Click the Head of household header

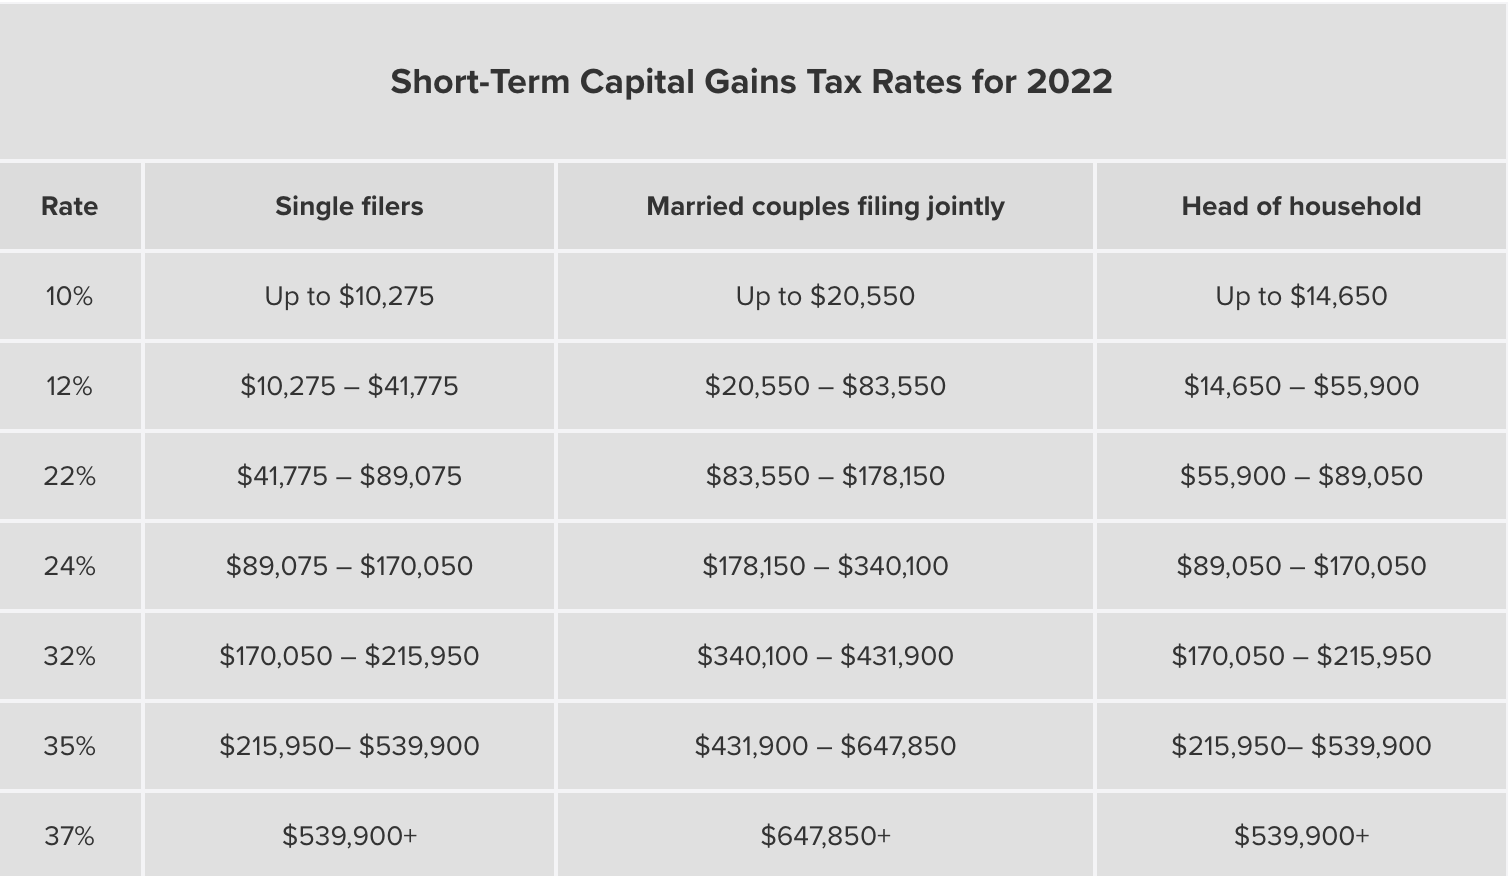click(x=1301, y=206)
